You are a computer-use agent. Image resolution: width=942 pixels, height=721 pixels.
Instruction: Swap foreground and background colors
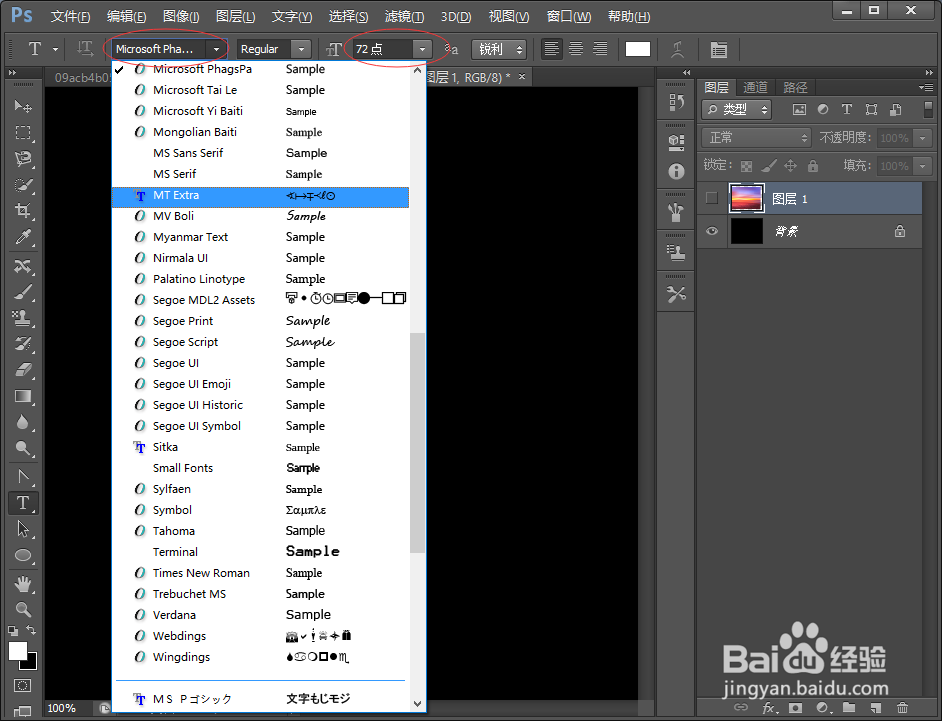tap(31, 630)
